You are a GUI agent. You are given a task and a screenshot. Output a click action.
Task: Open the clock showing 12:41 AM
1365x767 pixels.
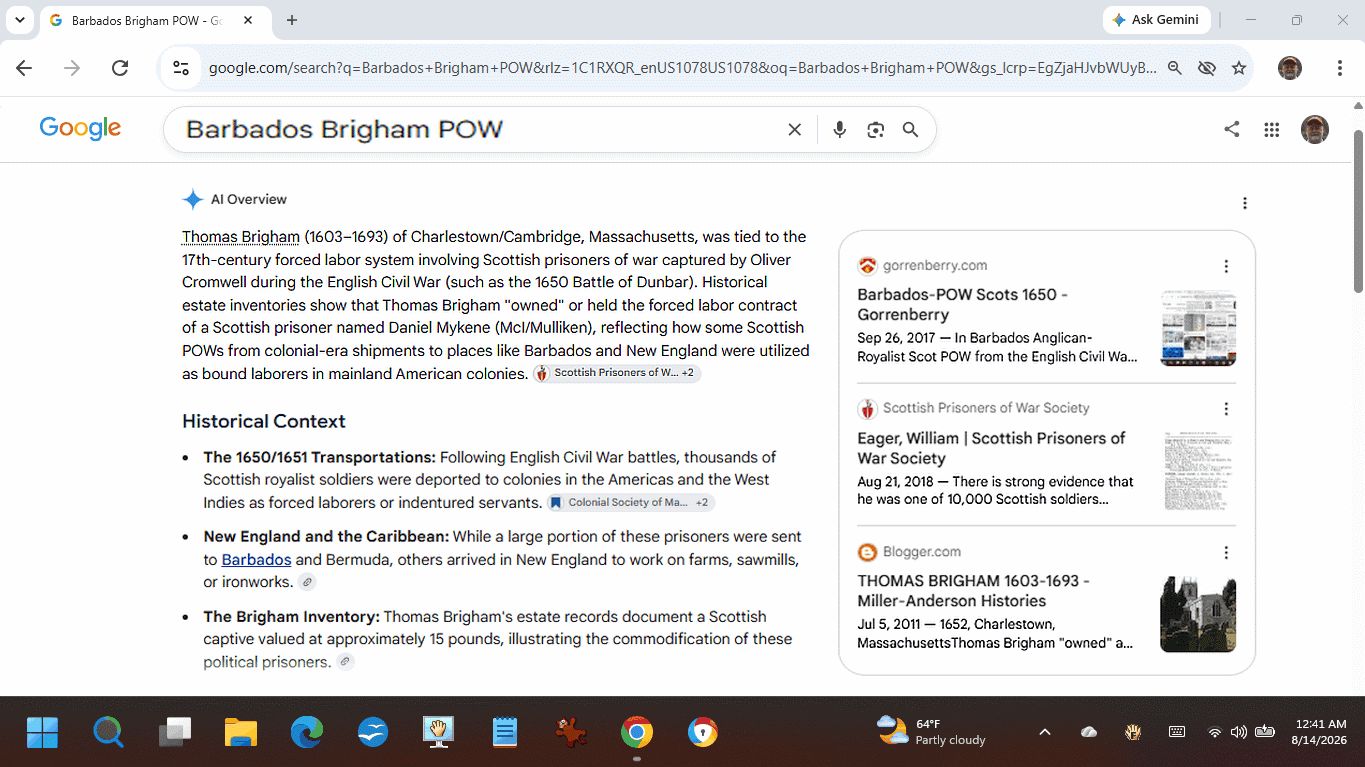point(1320,732)
